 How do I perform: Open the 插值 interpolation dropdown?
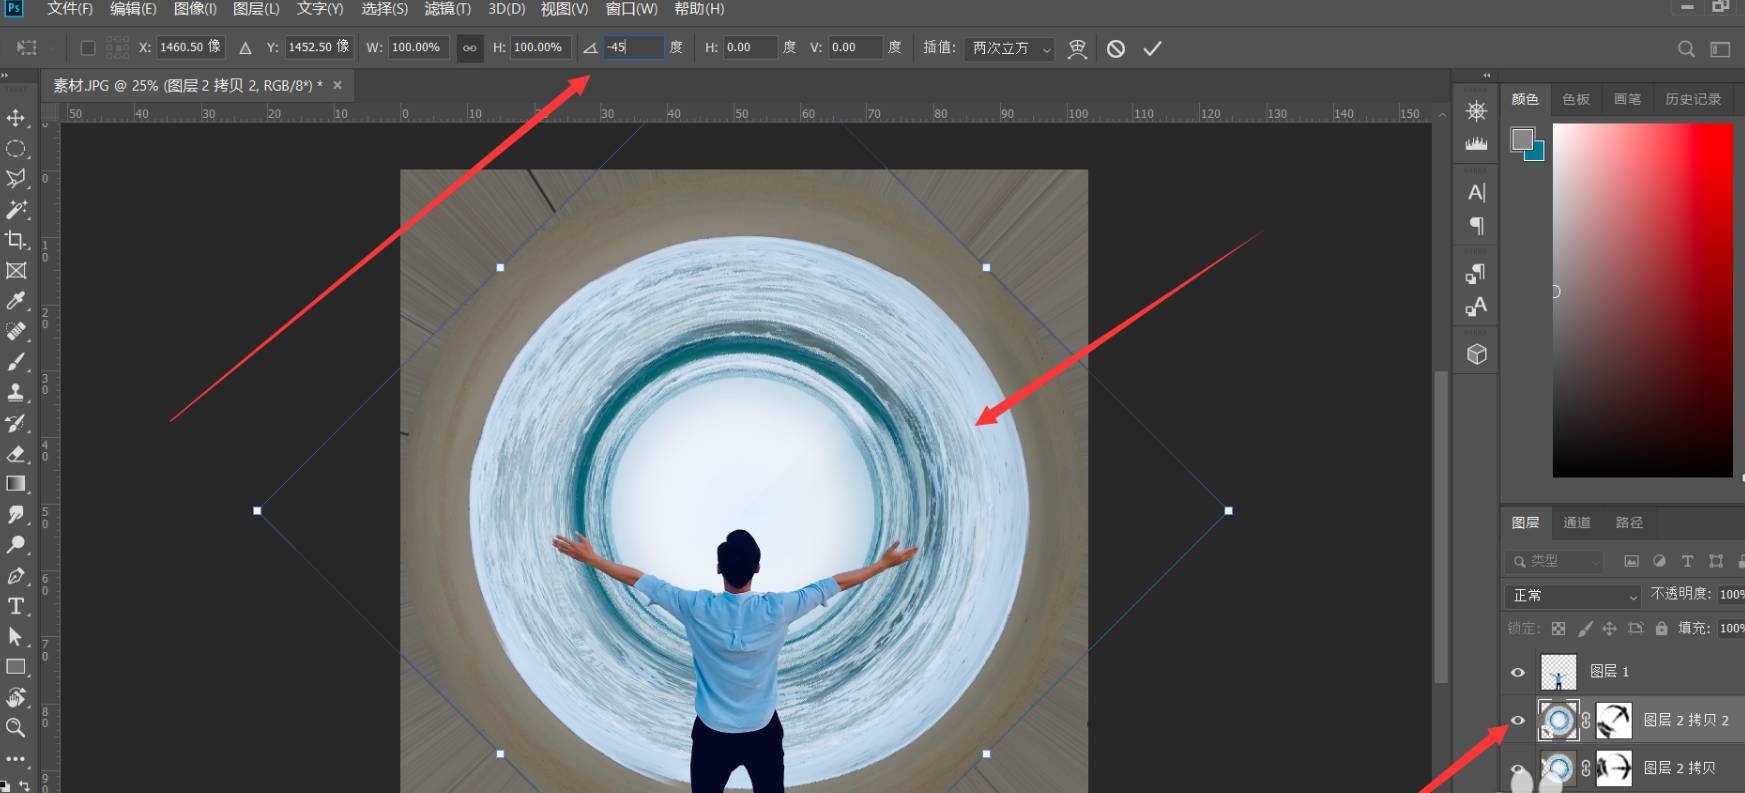(1010, 48)
